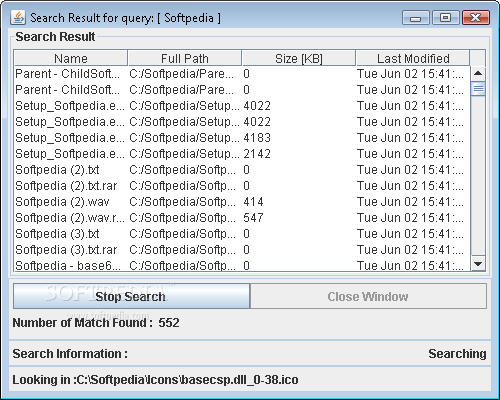Stop the running search
500x400 pixels.
pyautogui.click(x=131, y=296)
